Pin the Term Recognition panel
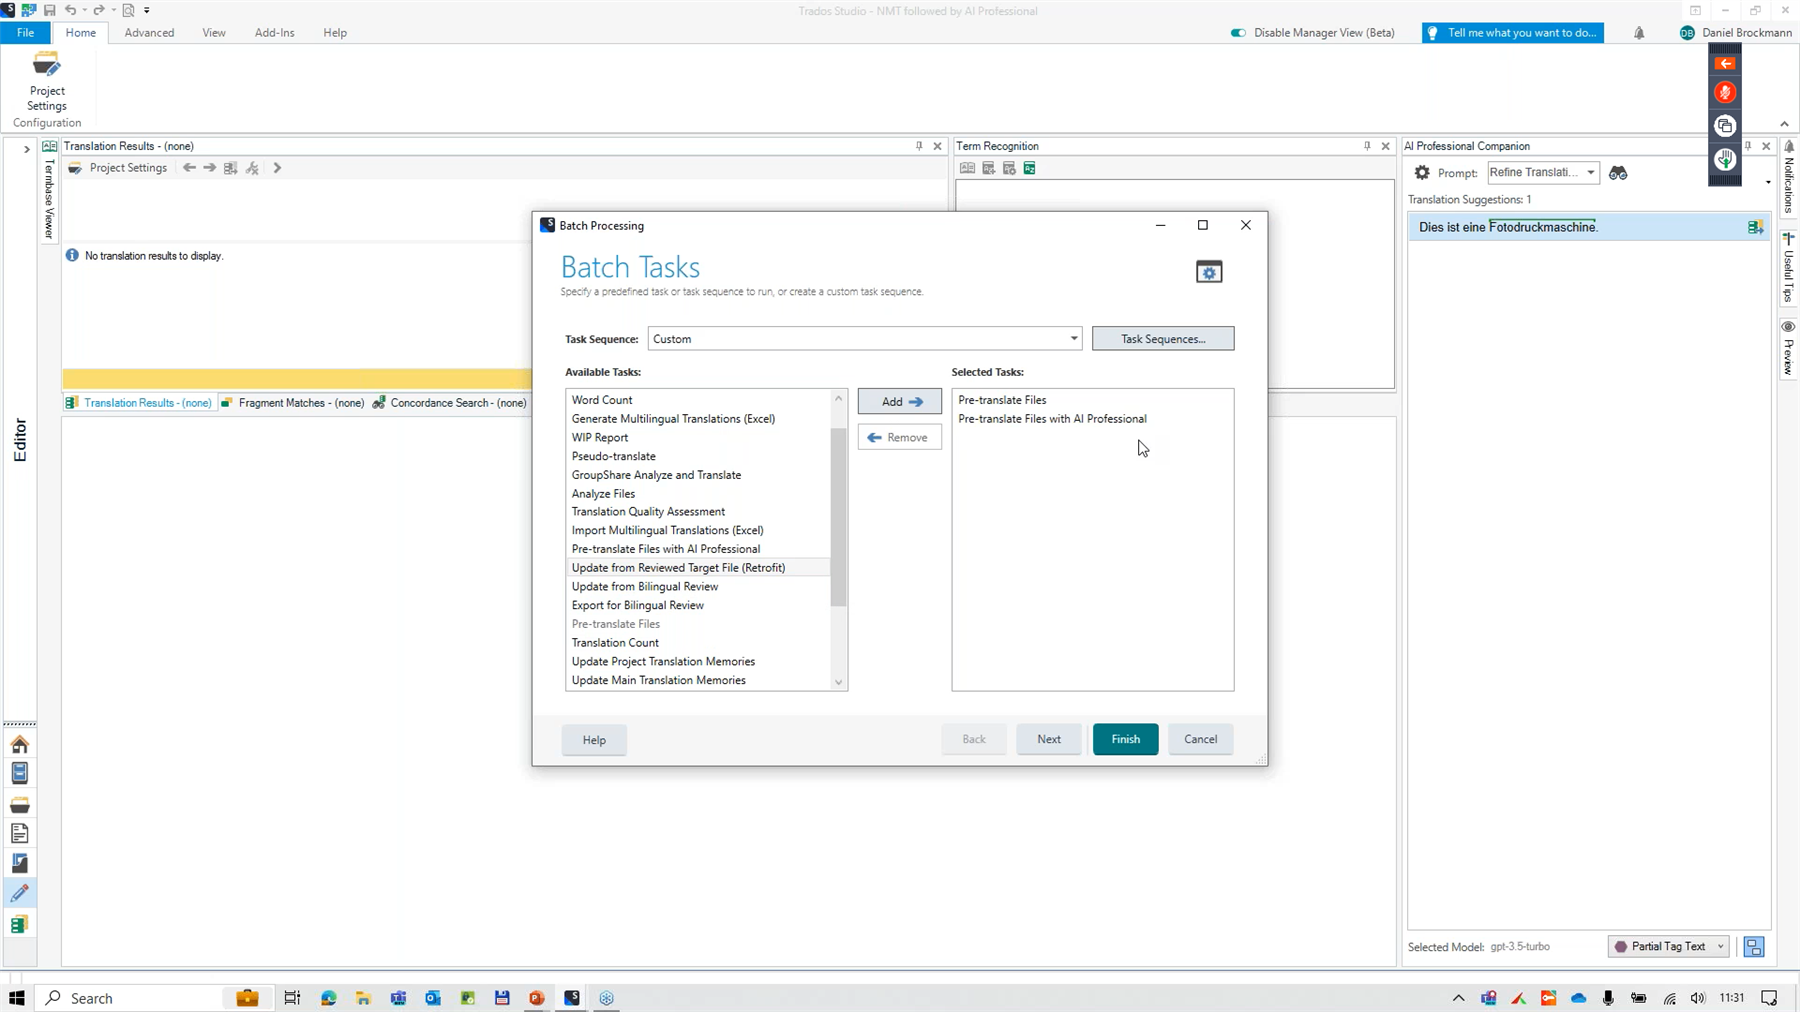Image resolution: width=1800 pixels, height=1012 pixels. coord(1367,146)
